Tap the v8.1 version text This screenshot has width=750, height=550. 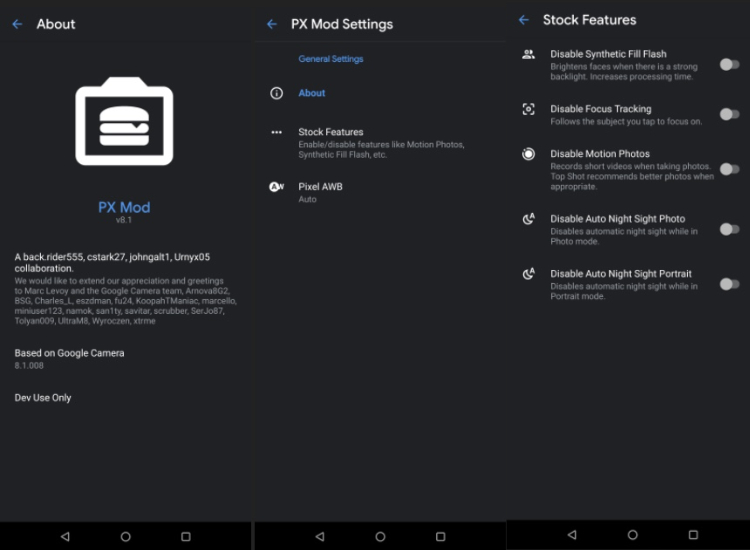click(124, 220)
